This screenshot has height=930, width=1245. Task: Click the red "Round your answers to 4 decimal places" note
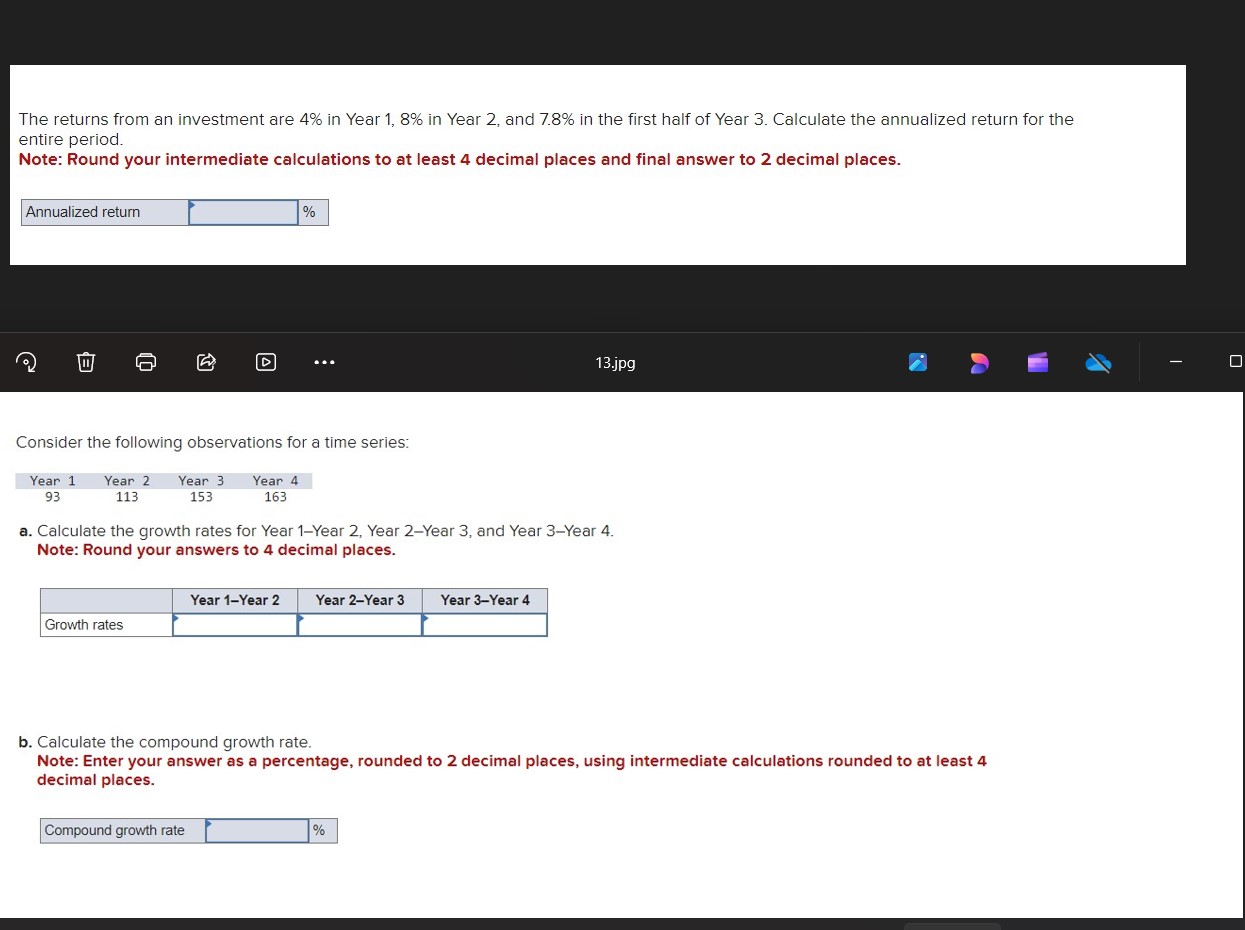(x=216, y=550)
